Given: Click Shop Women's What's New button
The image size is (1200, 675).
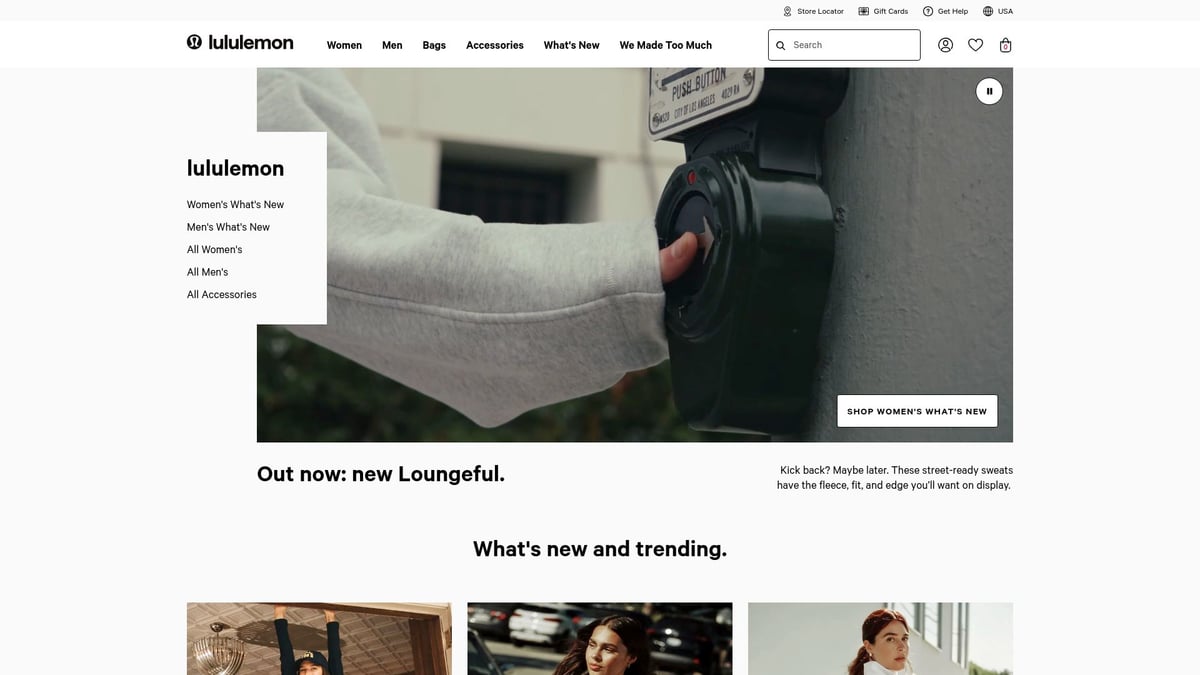Looking at the screenshot, I should [917, 411].
